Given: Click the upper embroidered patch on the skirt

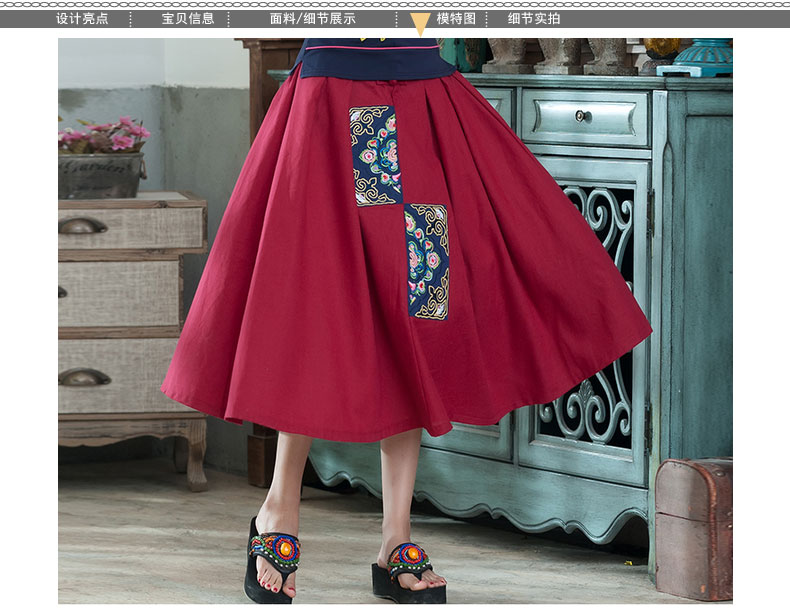Looking at the screenshot, I should (x=374, y=155).
